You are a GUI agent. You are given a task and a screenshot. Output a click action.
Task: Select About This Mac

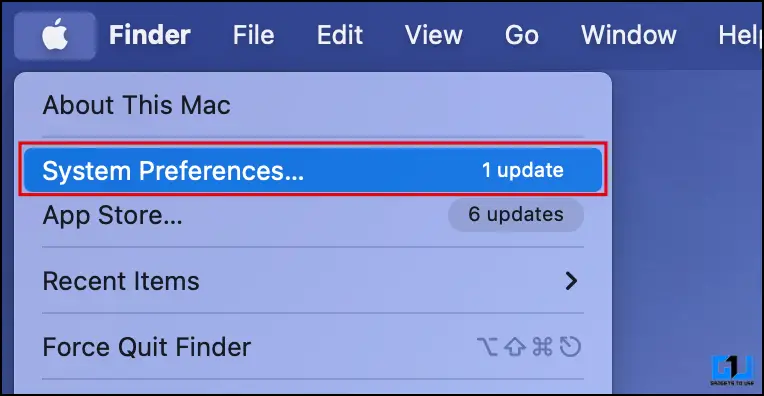point(136,105)
